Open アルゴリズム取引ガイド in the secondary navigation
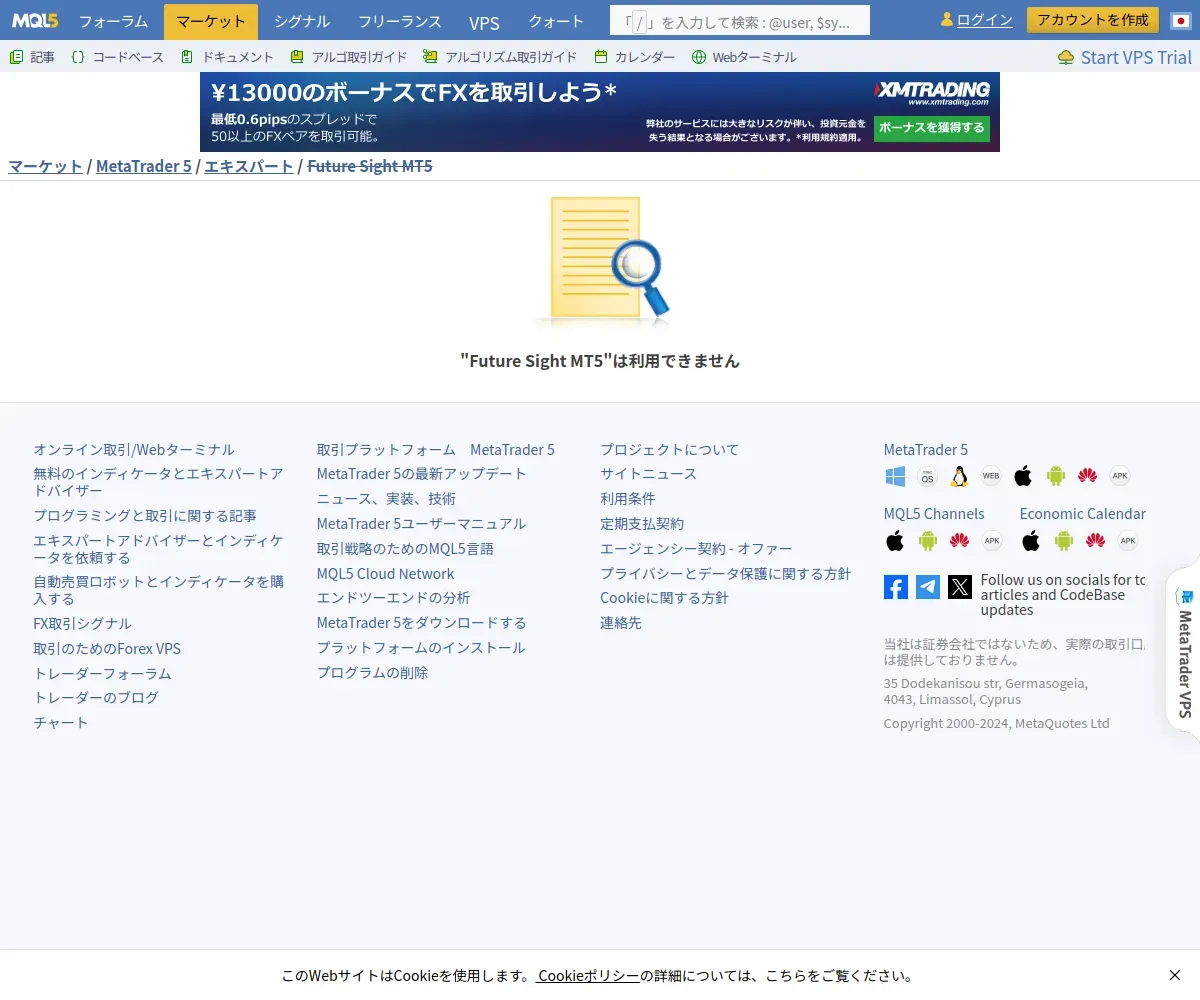The image size is (1200, 1000). 500,57
